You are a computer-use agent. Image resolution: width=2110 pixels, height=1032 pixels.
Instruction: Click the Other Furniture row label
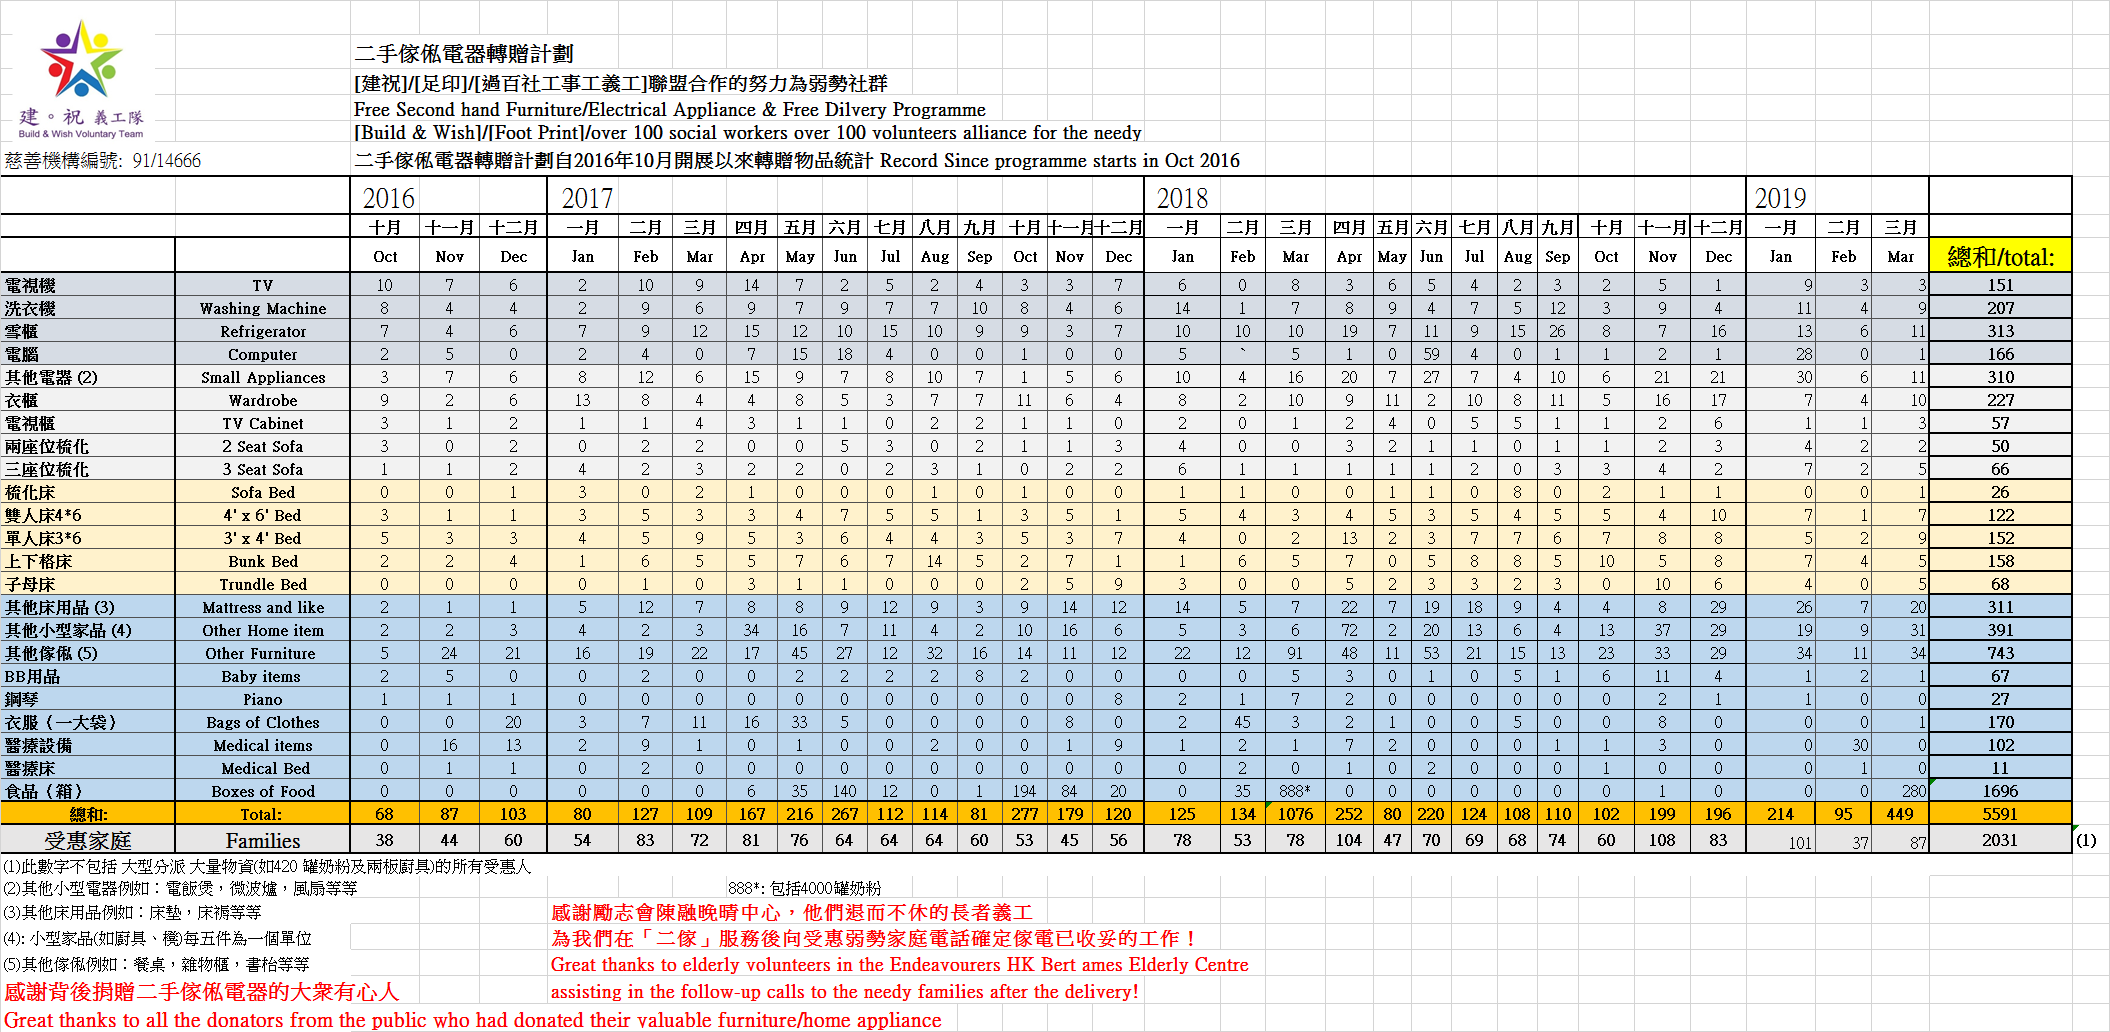click(263, 653)
